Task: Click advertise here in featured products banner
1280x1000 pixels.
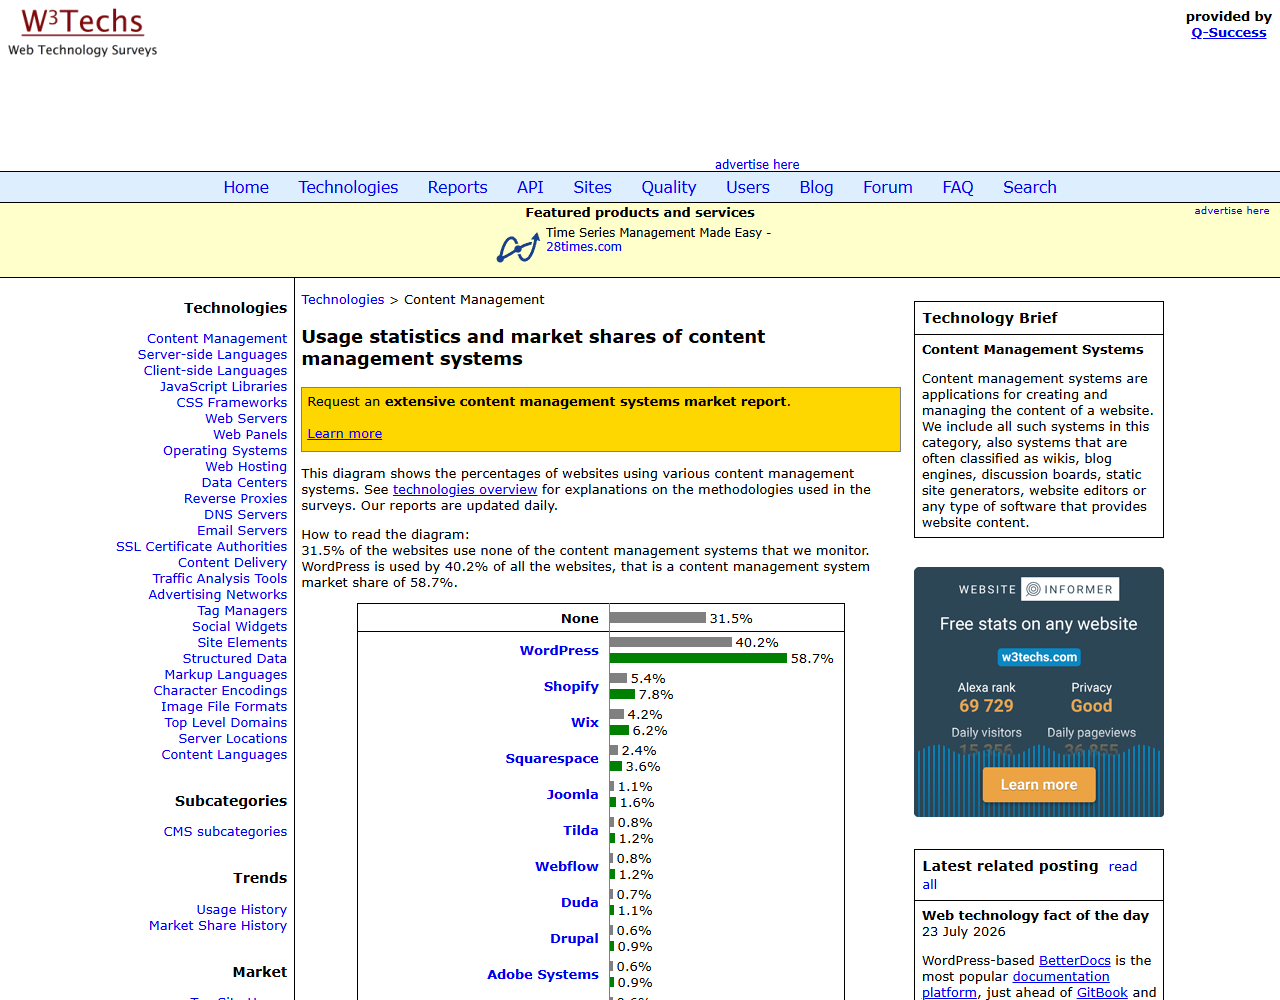Action: pos(1232,210)
